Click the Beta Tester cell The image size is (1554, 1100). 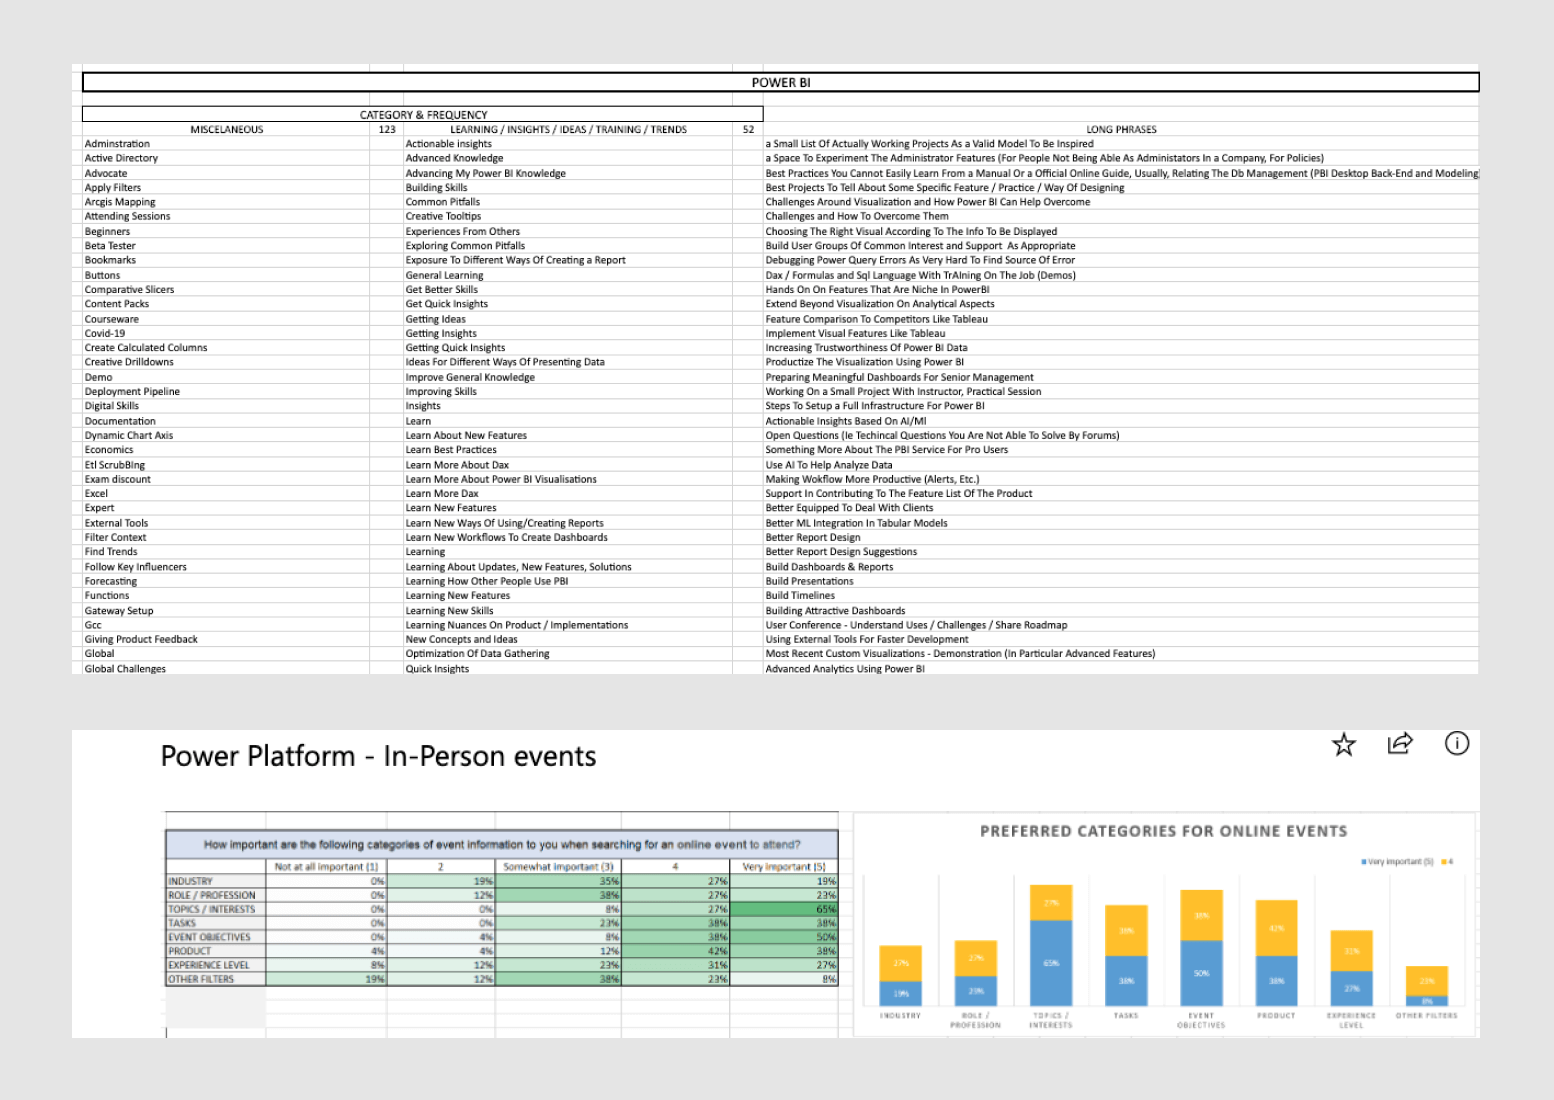click(x=226, y=245)
